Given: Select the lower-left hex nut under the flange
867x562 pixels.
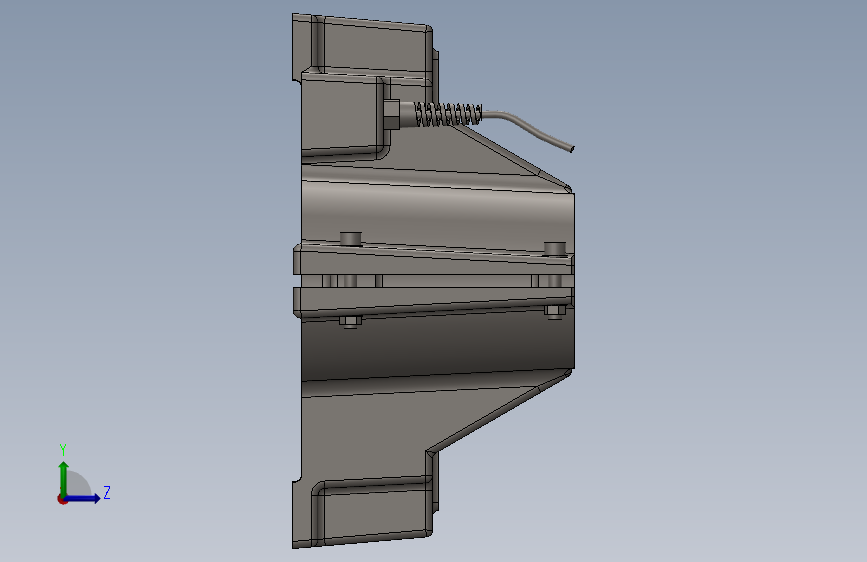Looking at the screenshot, I should coord(351,321).
